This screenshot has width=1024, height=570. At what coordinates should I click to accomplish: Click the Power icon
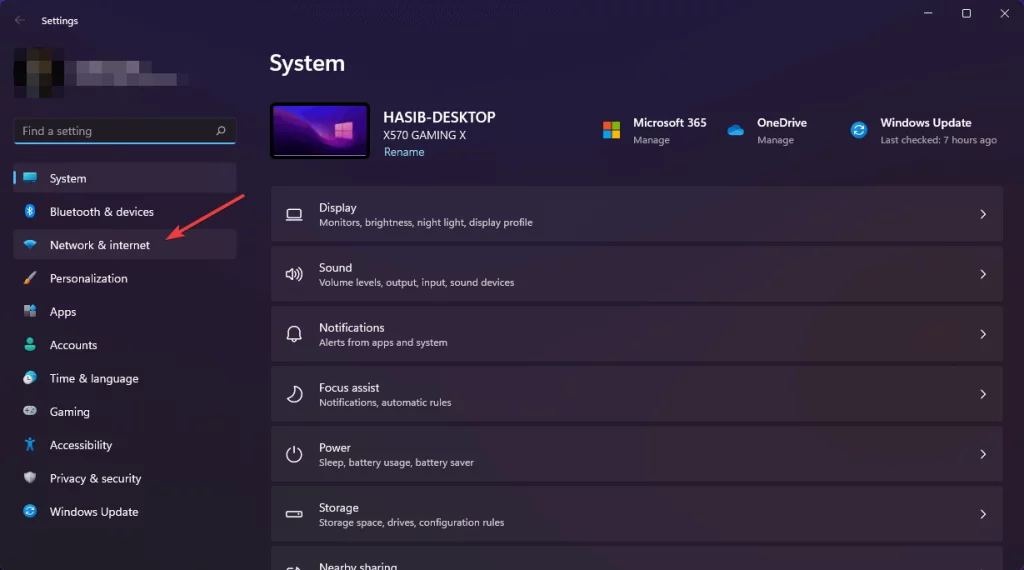294,454
